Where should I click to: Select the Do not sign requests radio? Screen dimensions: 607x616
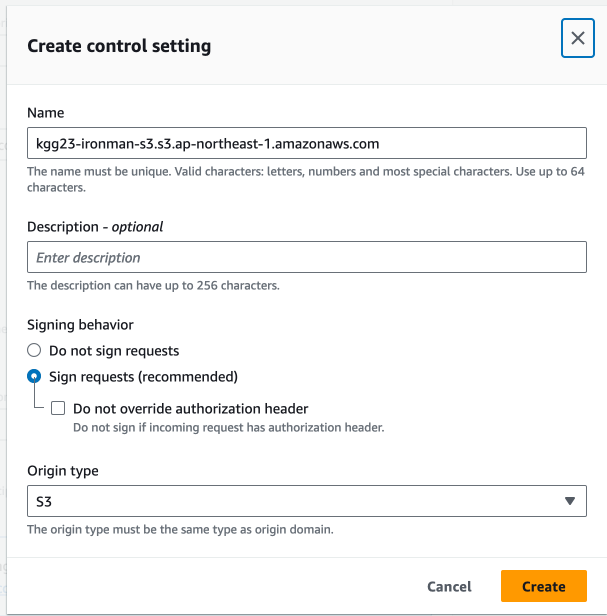click(34, 351)
